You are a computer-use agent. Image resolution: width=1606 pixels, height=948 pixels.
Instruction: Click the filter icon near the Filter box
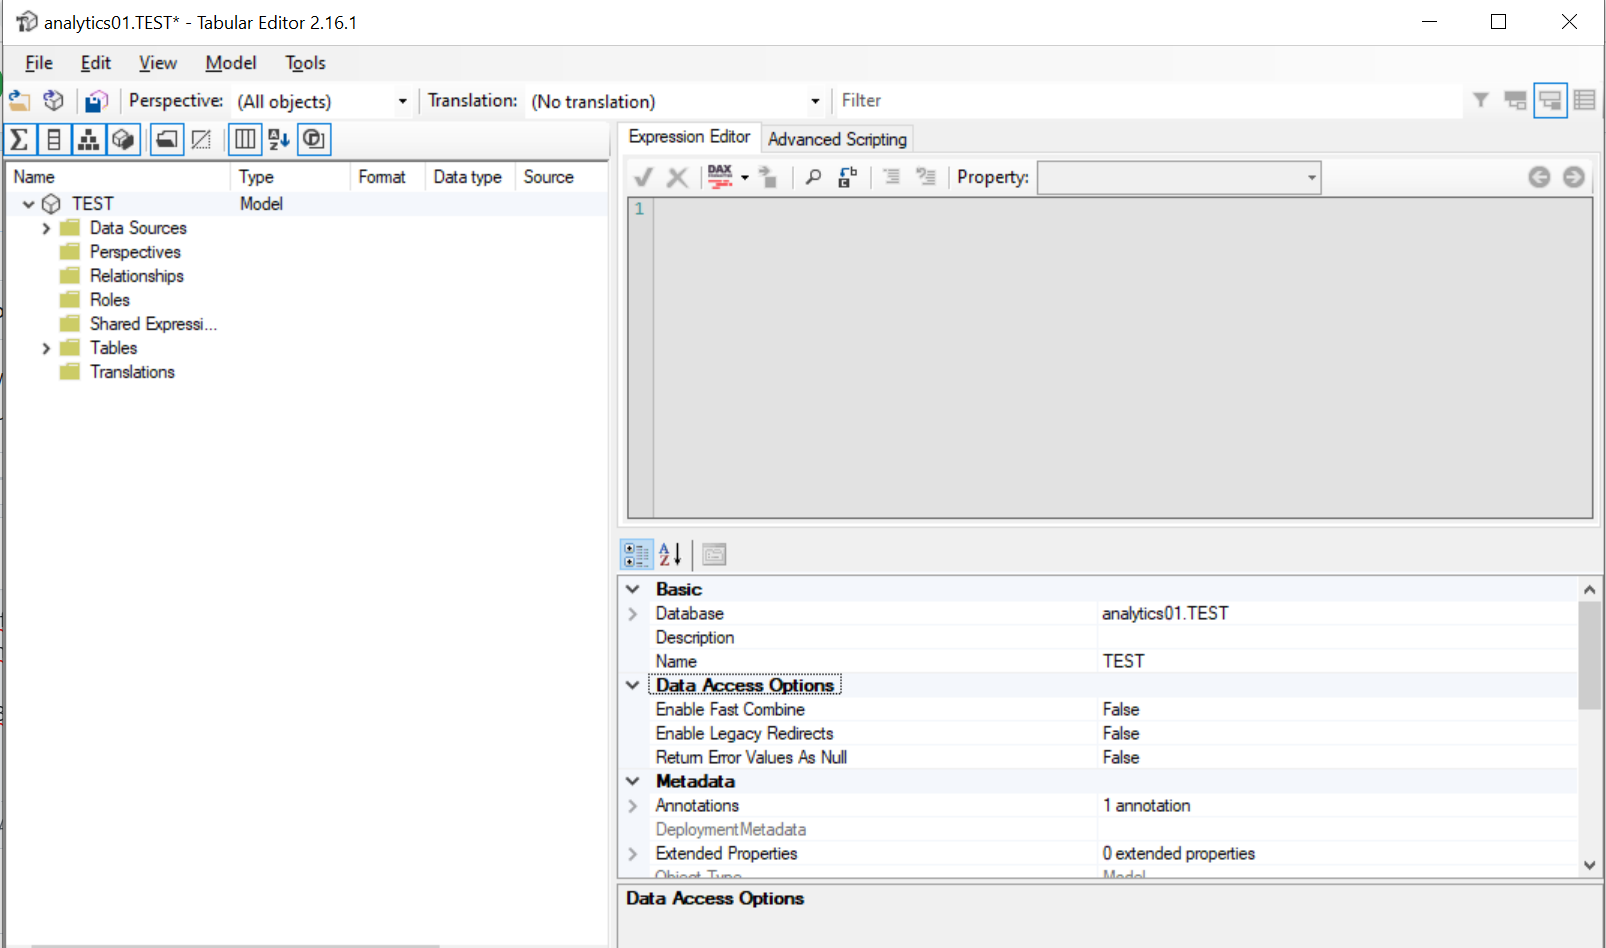(x=1480, y=100)
